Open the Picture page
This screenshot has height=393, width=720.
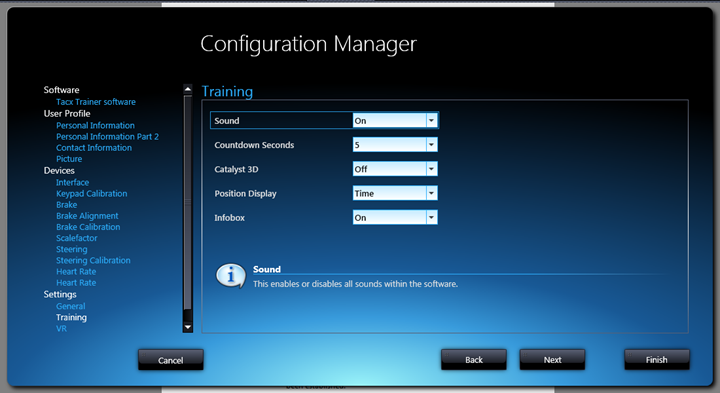69,159
